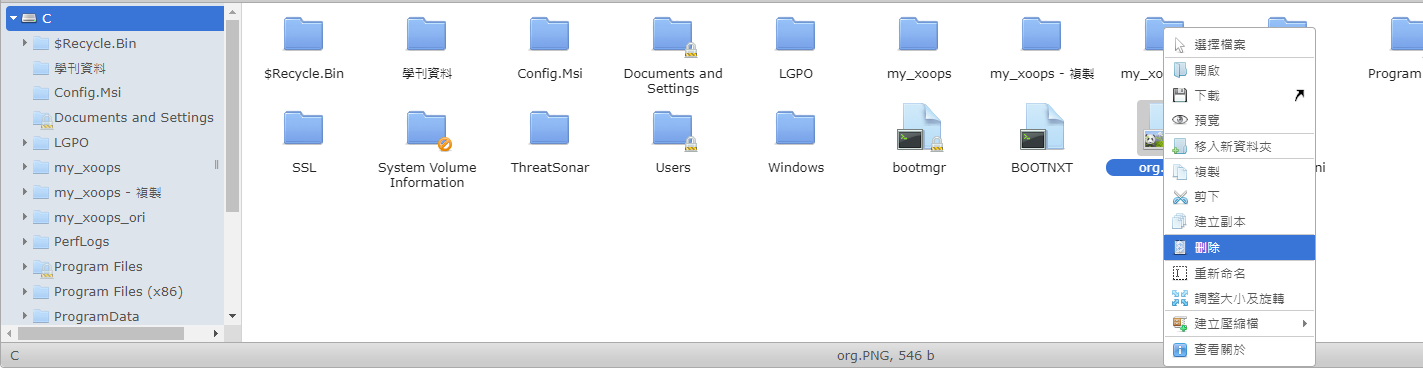Select Documents and Settings in the folder tree

(x=134, y=118)
